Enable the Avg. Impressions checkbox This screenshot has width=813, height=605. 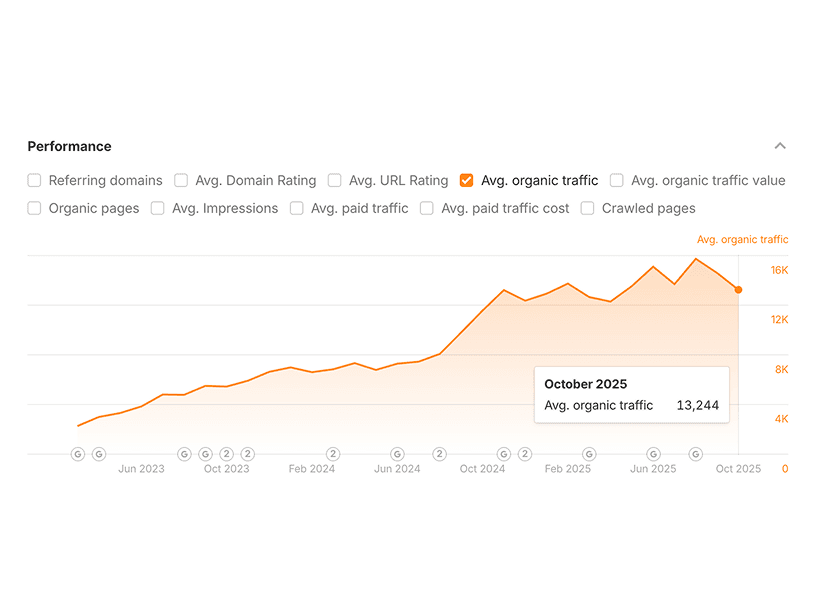click(x=158, y=209)
